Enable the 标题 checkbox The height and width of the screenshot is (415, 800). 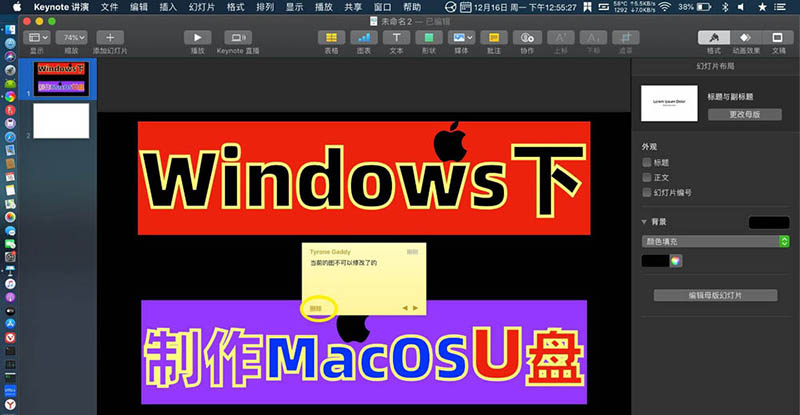coord(646,162)
